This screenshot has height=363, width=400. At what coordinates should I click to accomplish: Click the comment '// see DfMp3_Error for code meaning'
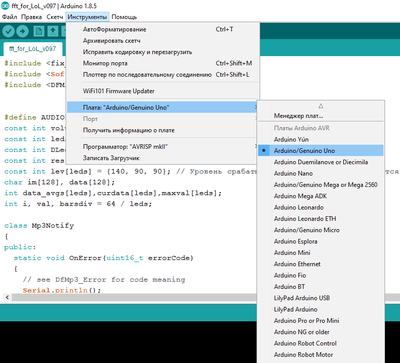tap(104, 279)
